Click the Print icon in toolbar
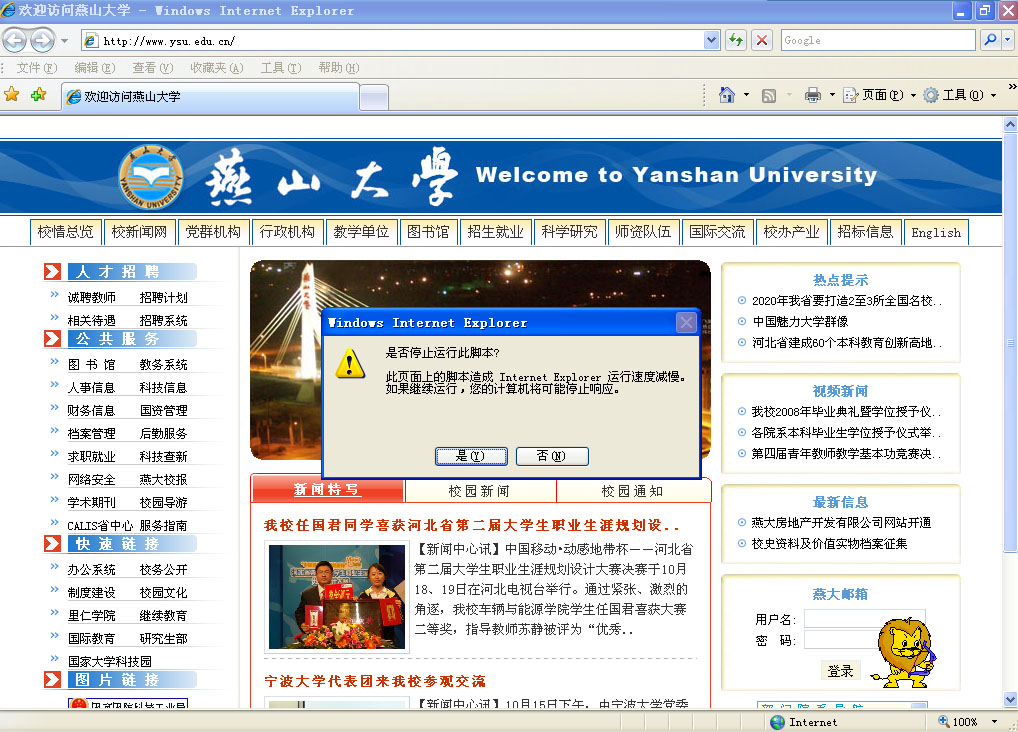The image size is (1018, 732). point(812,95)
